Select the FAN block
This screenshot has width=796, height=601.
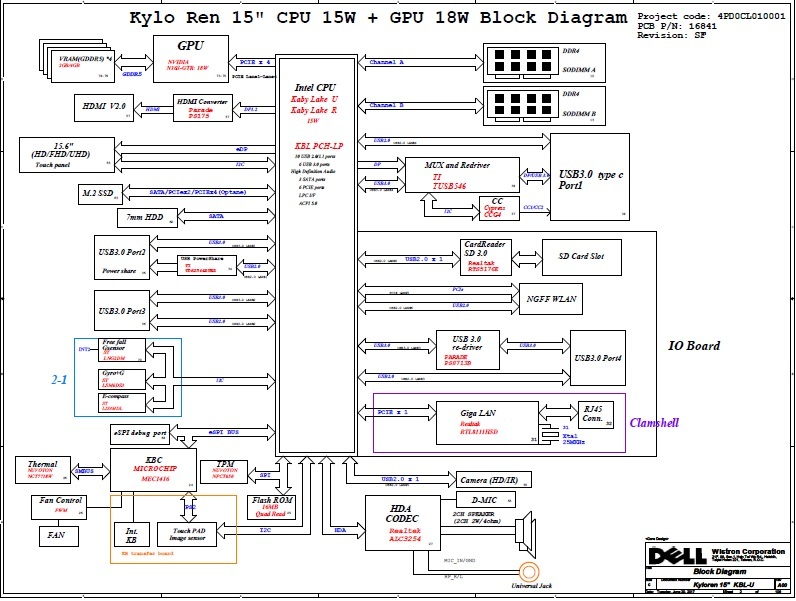click(59, 536)
